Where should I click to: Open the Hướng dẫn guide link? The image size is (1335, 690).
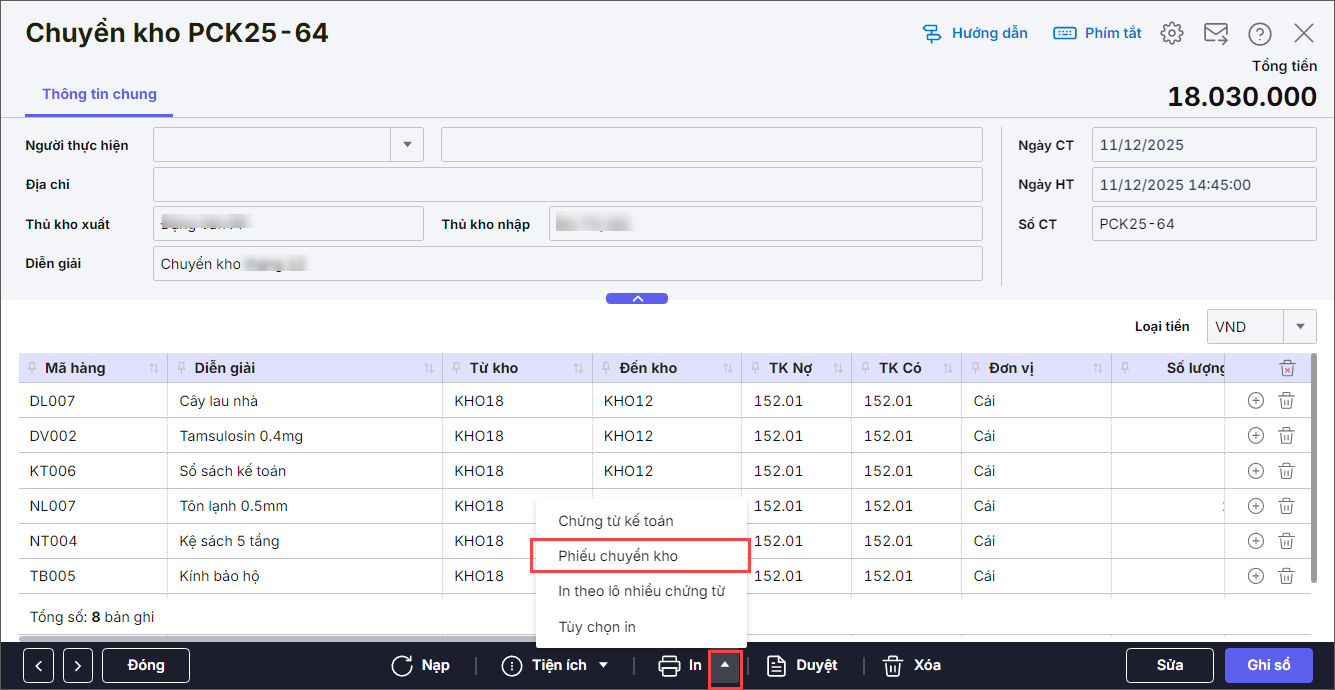point(975,33)
